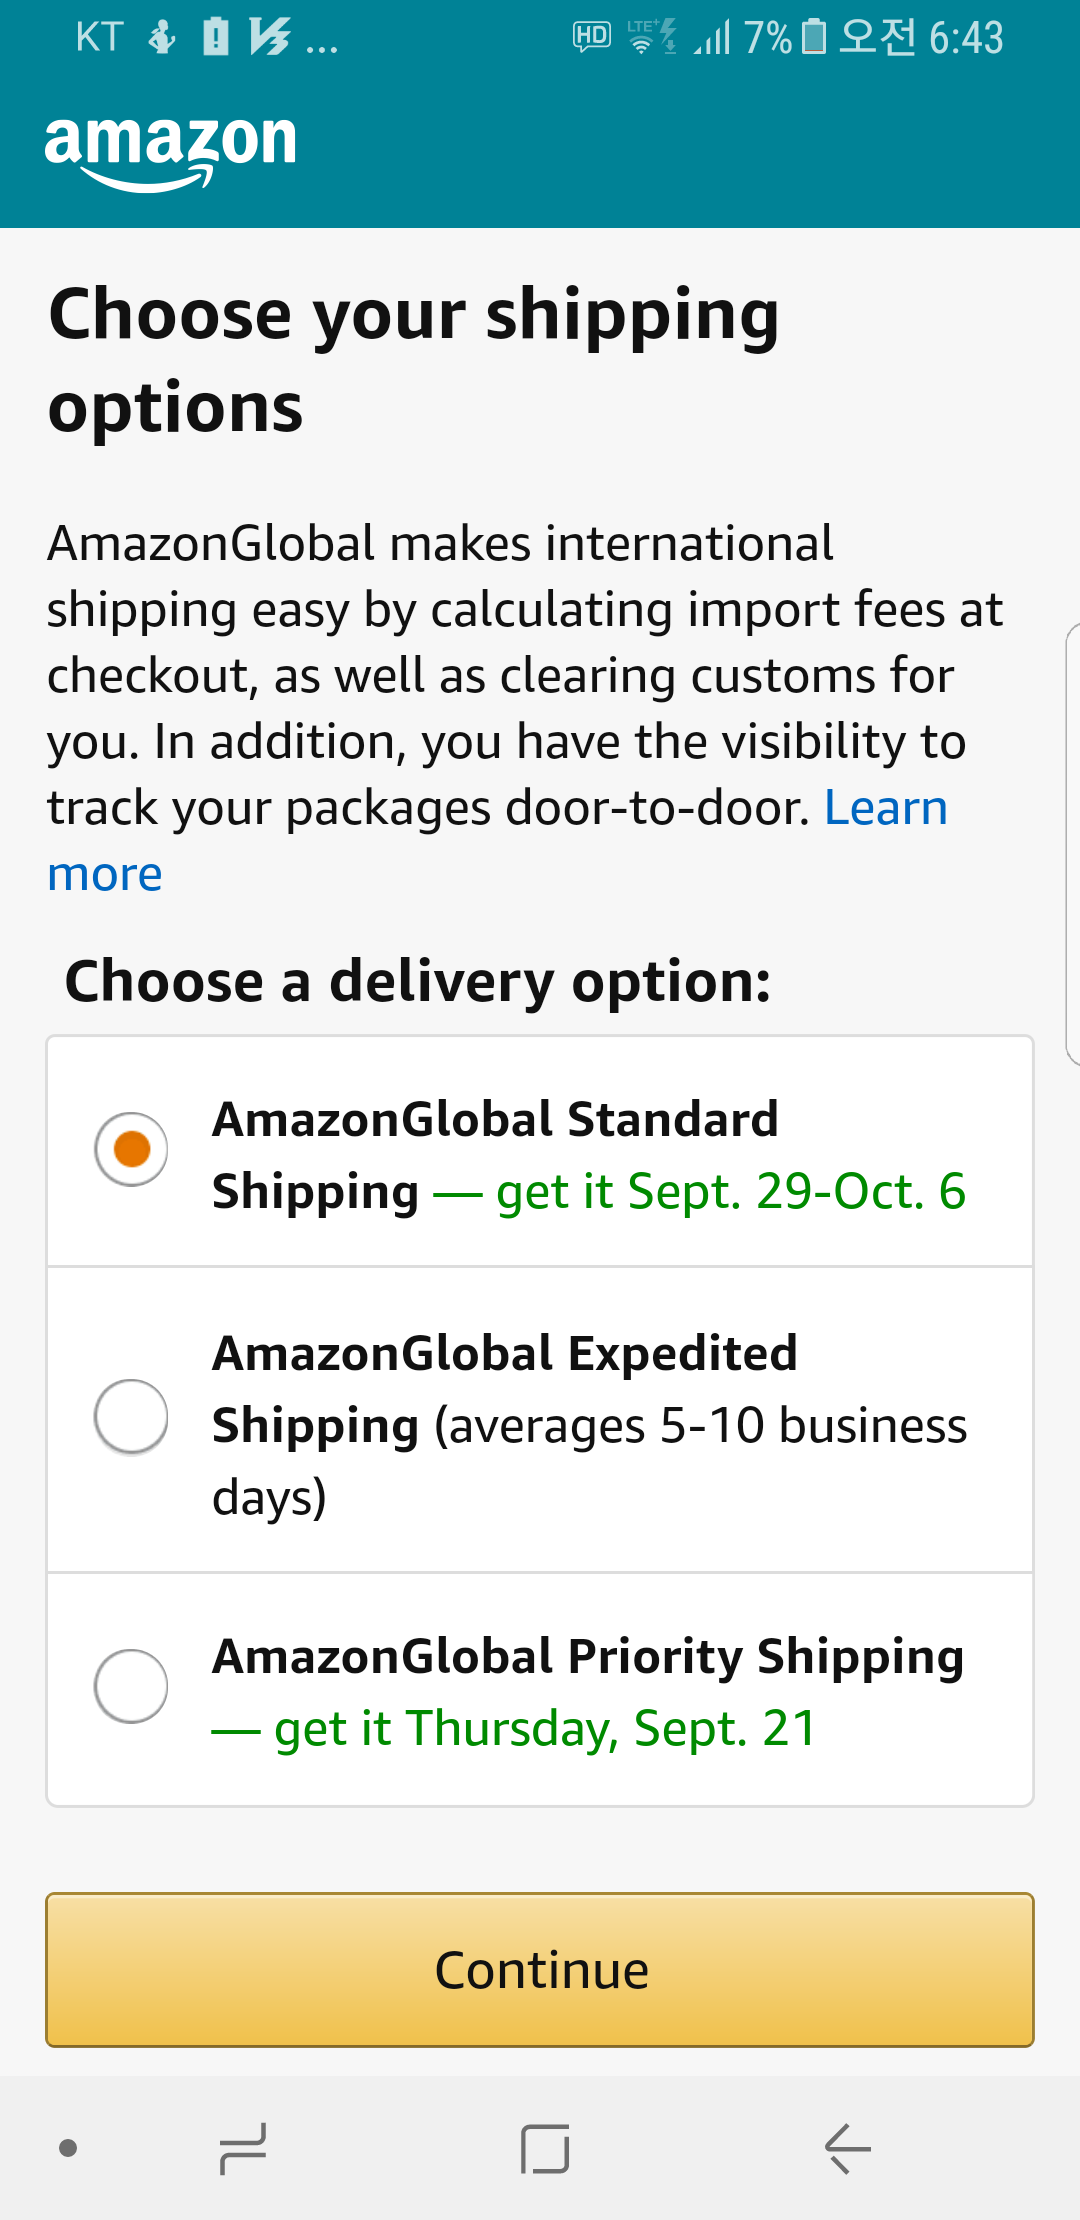
Task: Open recent apps navigation icon
Action: tap(243, 2148)
